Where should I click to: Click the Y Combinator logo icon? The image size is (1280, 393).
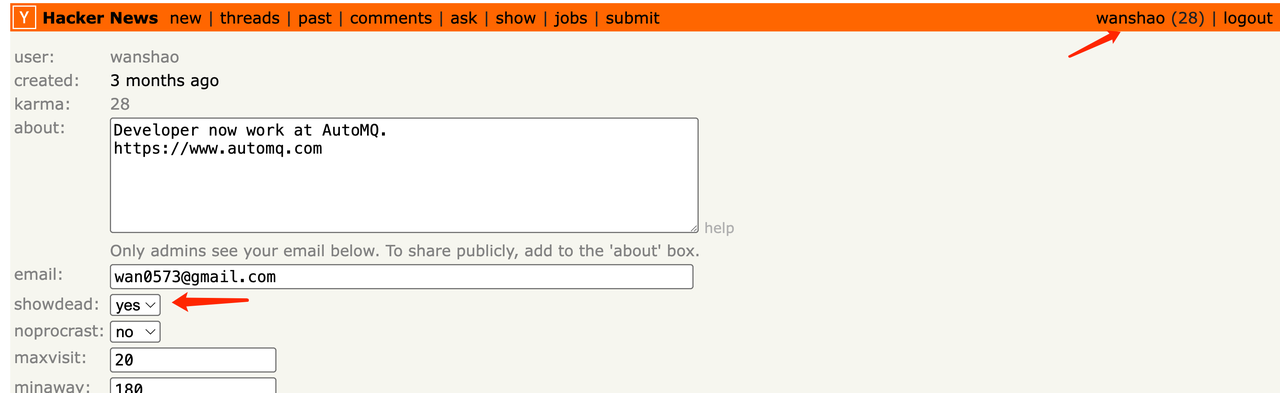pyautogui.click(x=25, y=17)
